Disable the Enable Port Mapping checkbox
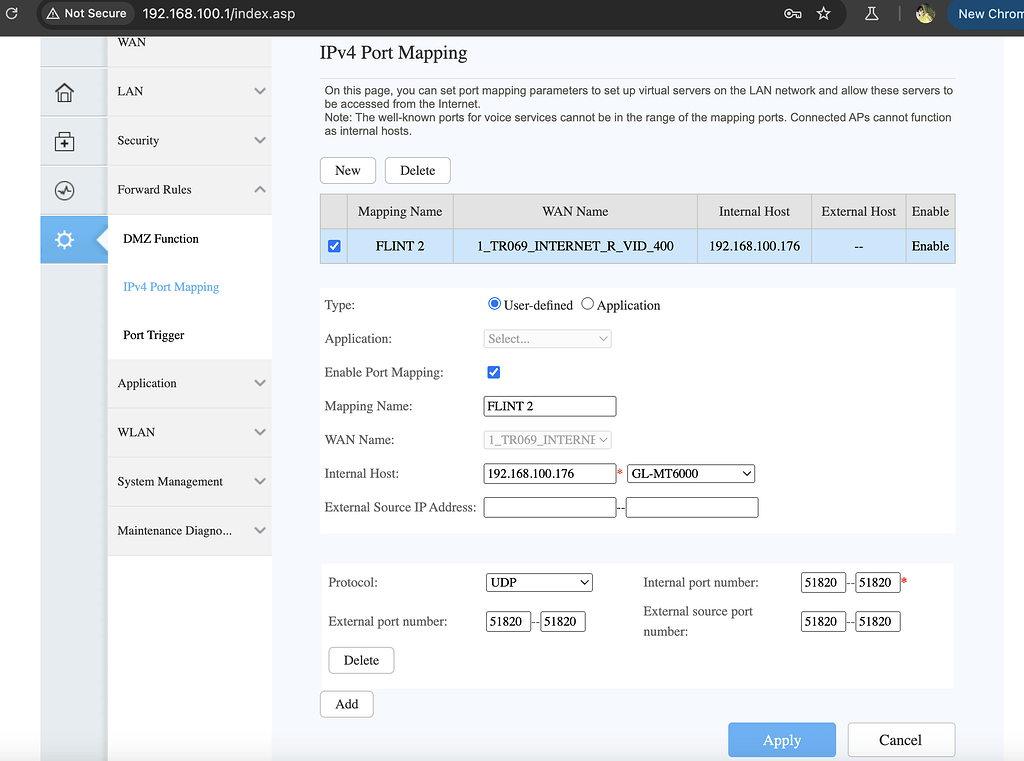This screenshot has height=761, width=1024. (x=493, y=371)
